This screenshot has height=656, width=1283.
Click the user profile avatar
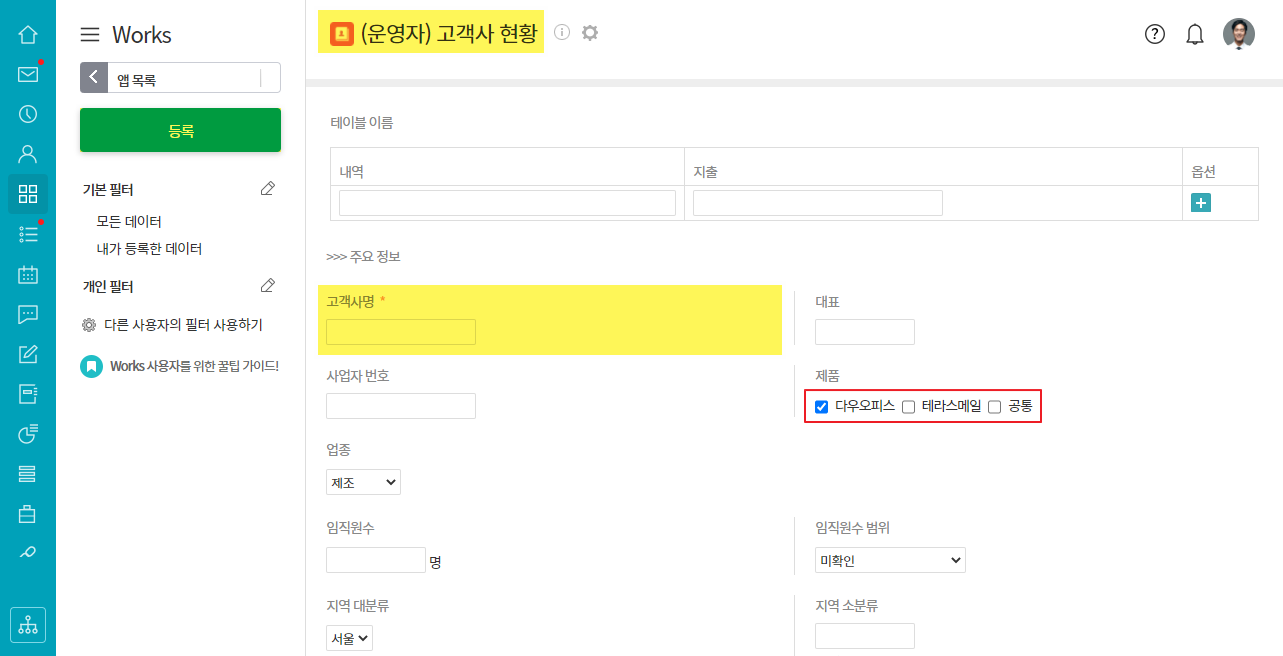tap(1239, 34)
